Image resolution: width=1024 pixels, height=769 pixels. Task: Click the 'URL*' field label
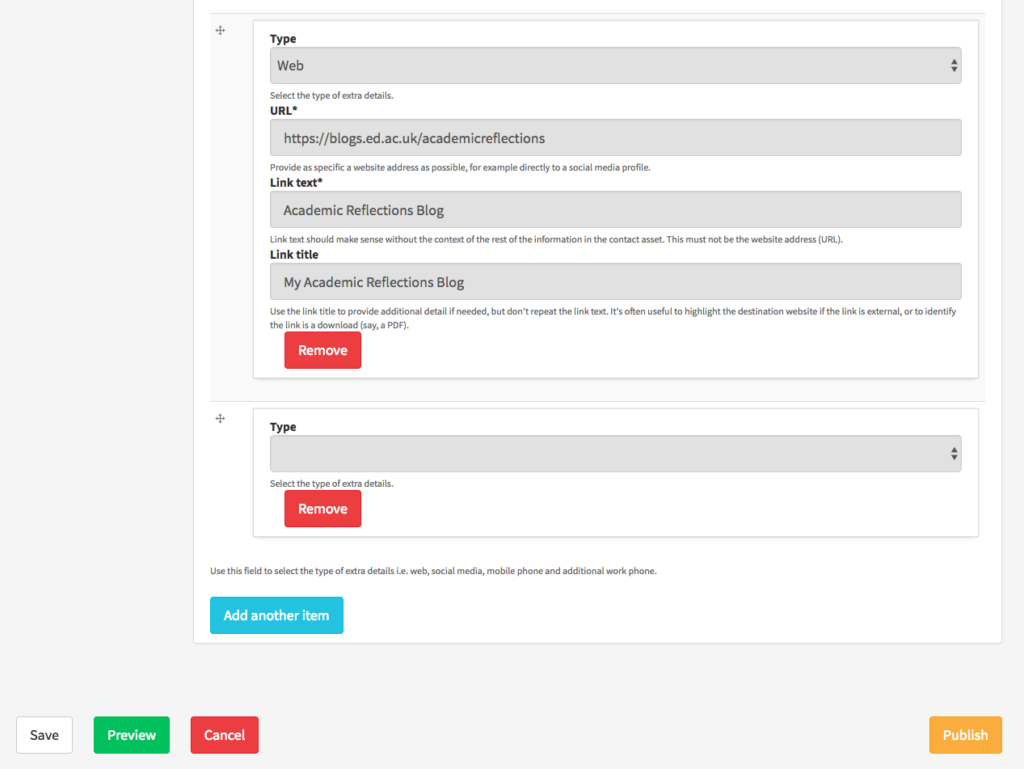point(284,110)
